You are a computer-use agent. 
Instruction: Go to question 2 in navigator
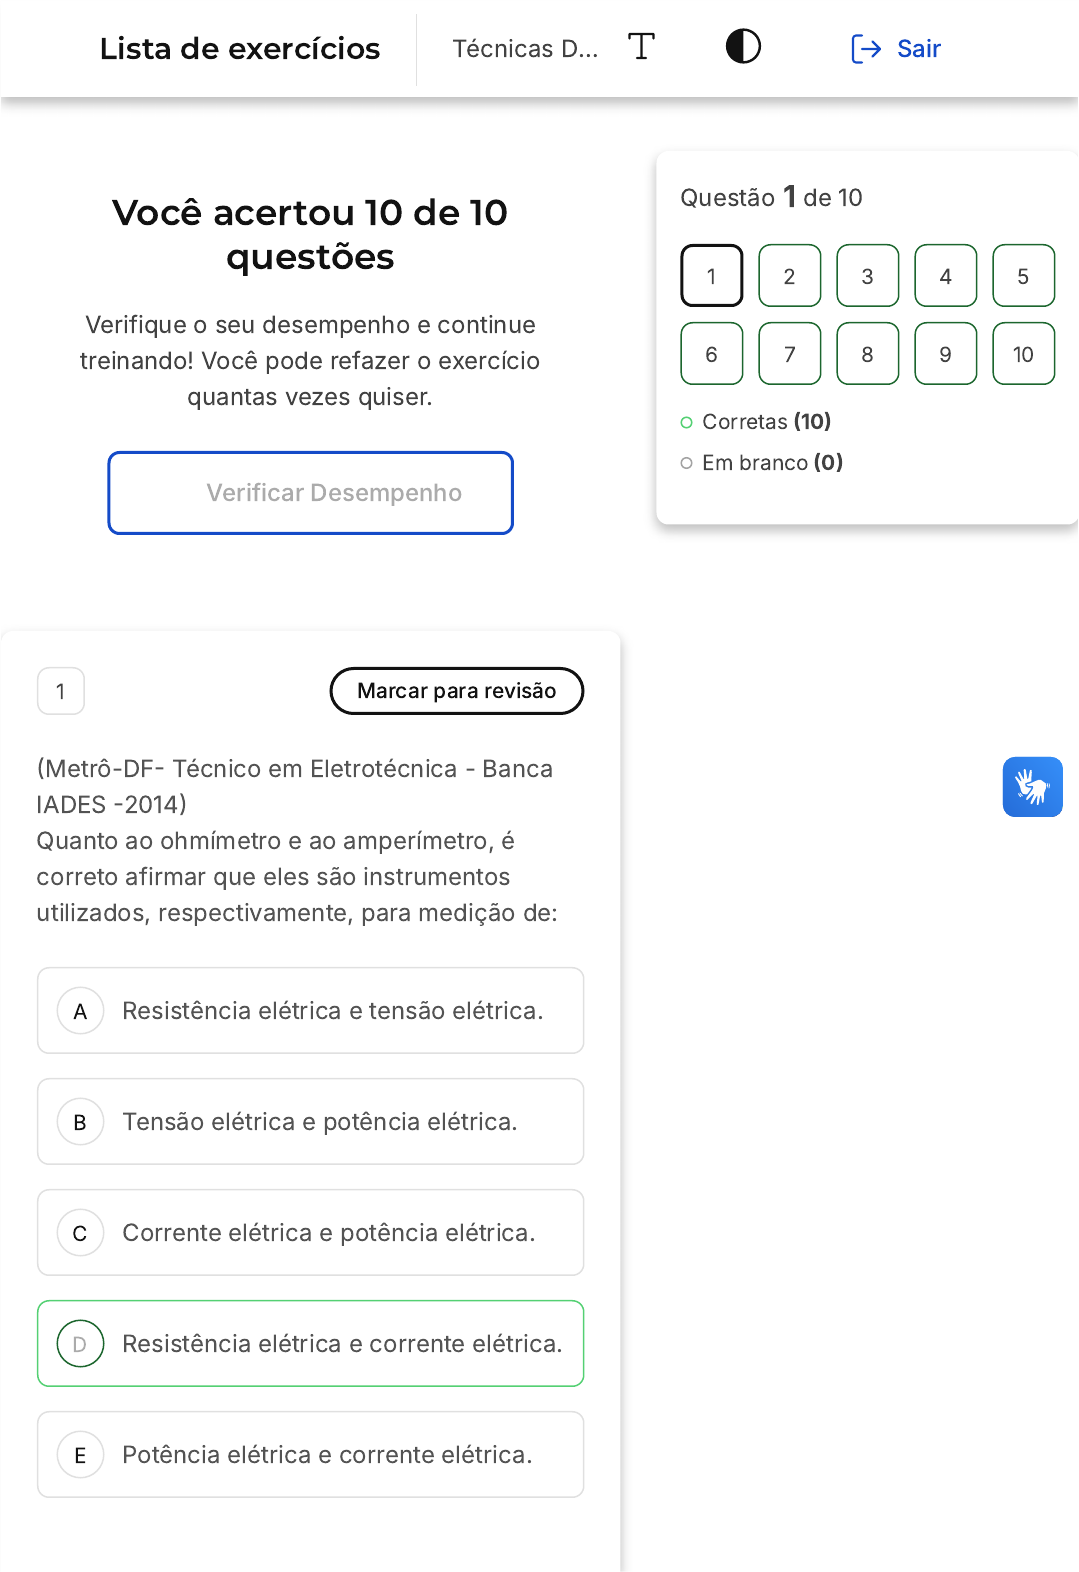pyautogui.click(x=789, y=276)
